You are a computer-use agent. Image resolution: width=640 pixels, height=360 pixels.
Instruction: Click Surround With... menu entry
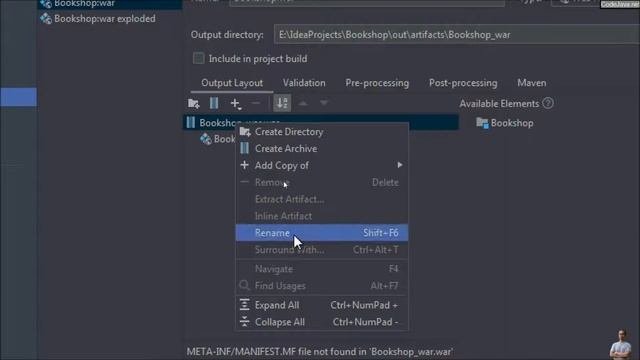pyautogui.click(x=322, y=250)
